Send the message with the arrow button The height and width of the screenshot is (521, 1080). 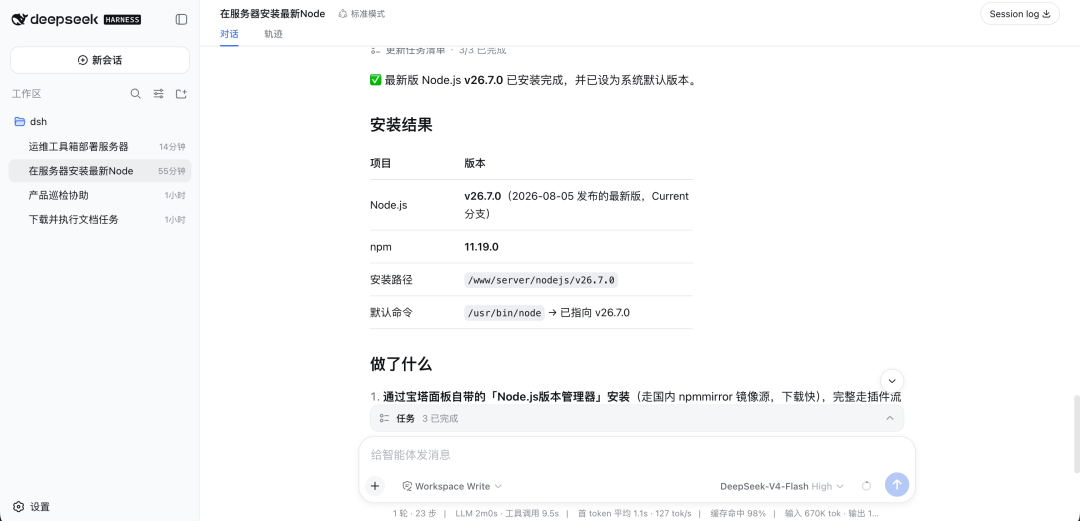pyautogui.click(x=897, y=484)
